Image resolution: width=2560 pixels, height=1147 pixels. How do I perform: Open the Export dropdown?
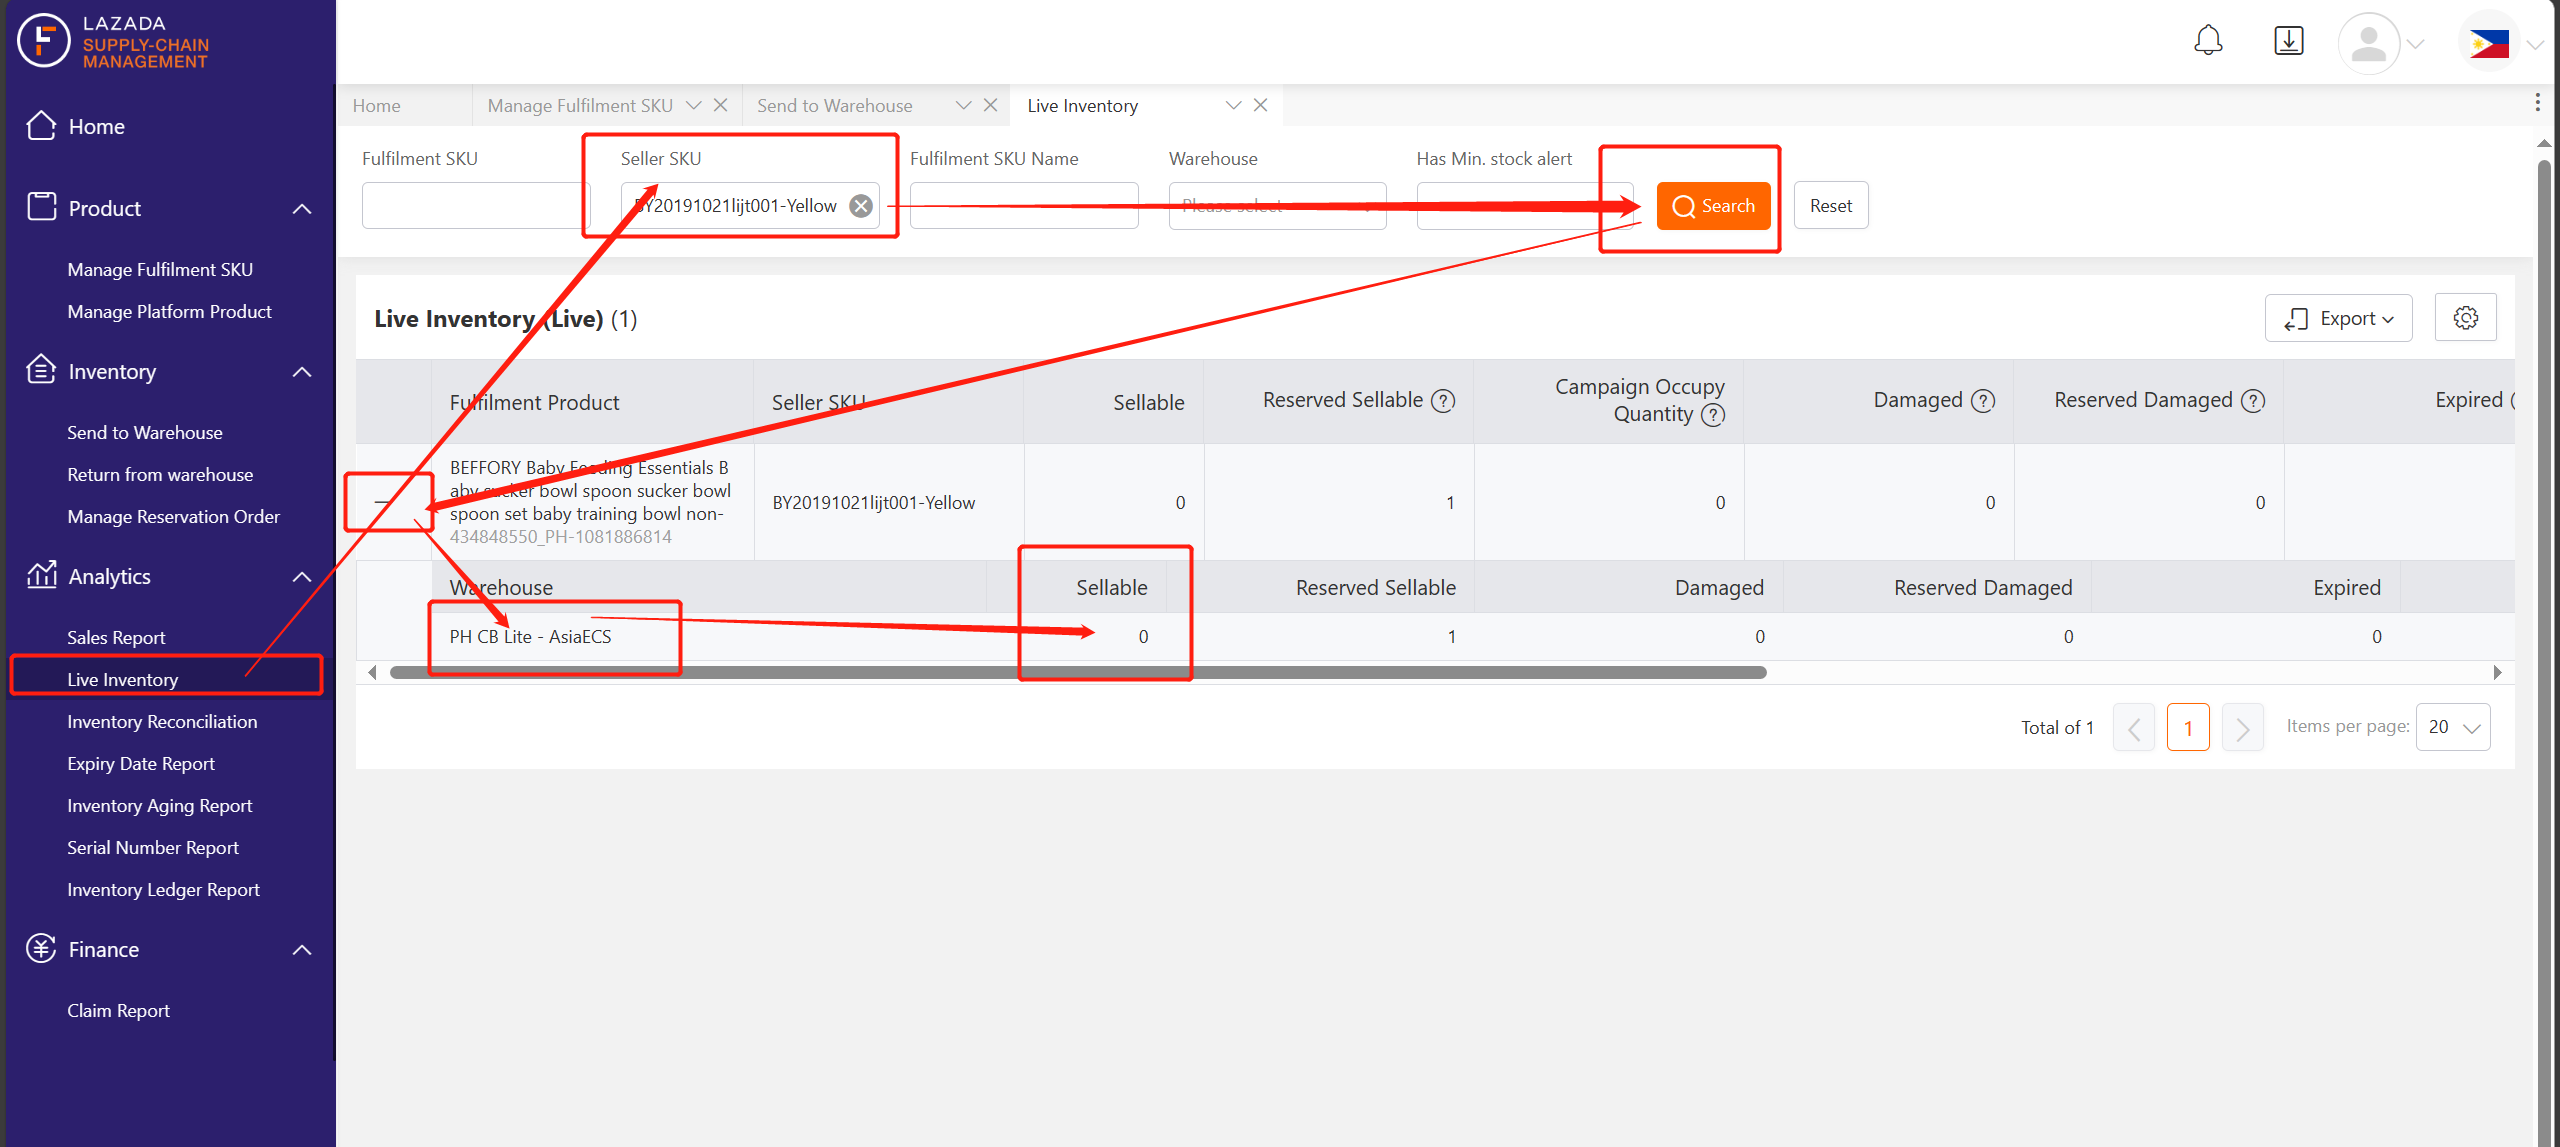[x=2339, y=318]
